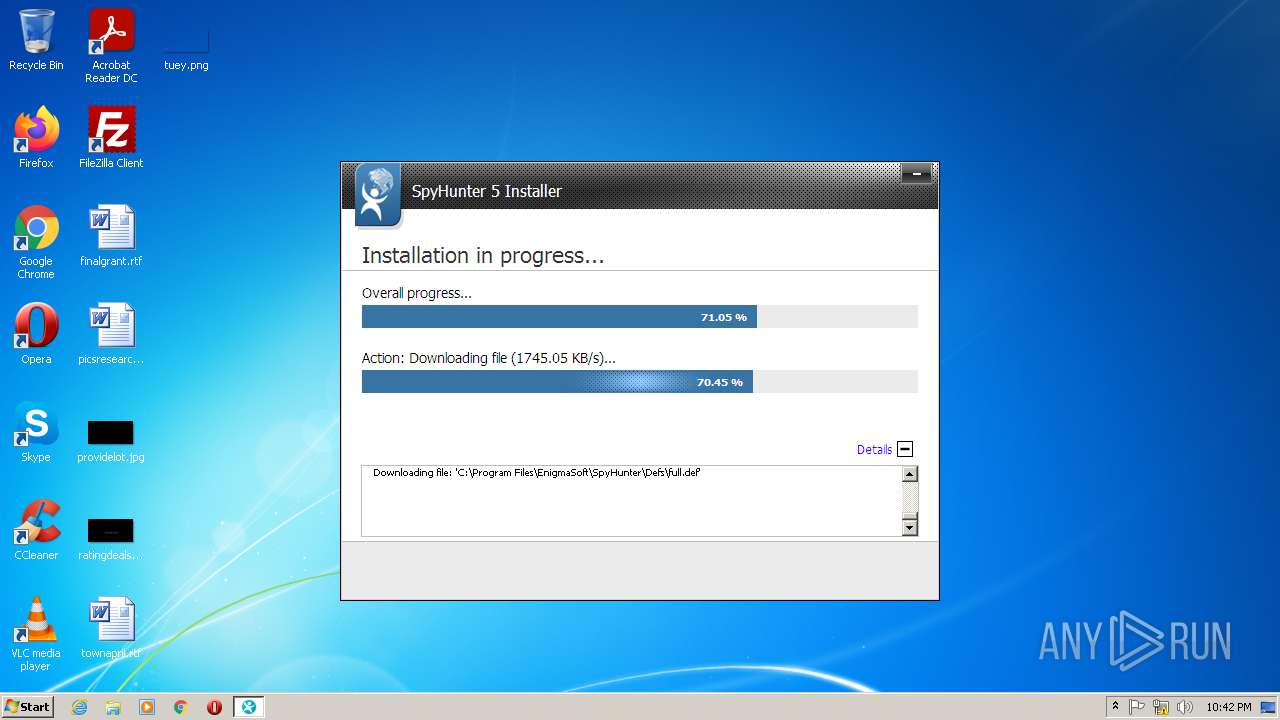Launch Skype from the desktop

(36, 432)
